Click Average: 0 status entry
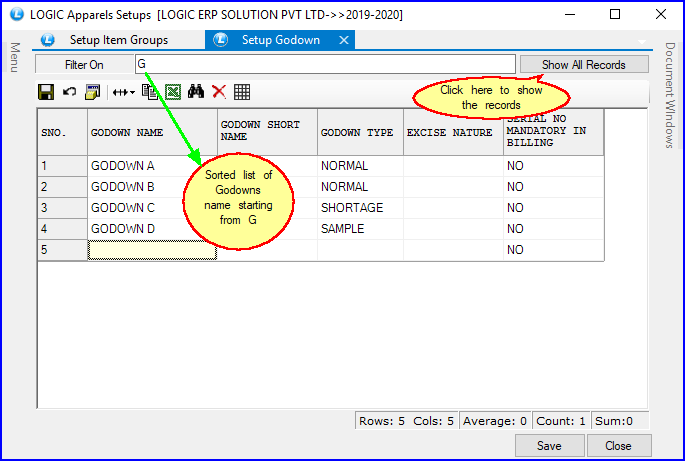This screenshot has height=461, width=685. (495, 421)
